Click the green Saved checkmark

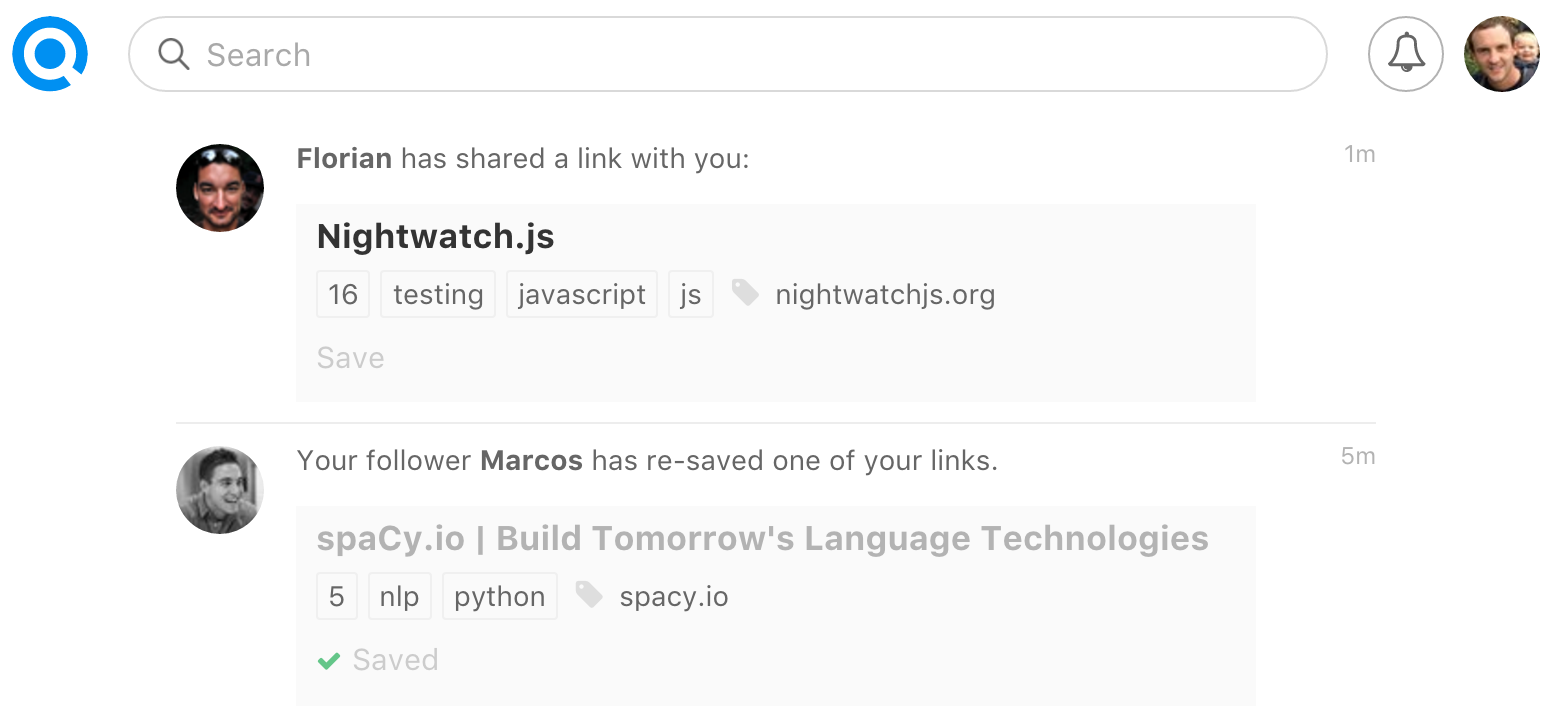coord(328,661)
